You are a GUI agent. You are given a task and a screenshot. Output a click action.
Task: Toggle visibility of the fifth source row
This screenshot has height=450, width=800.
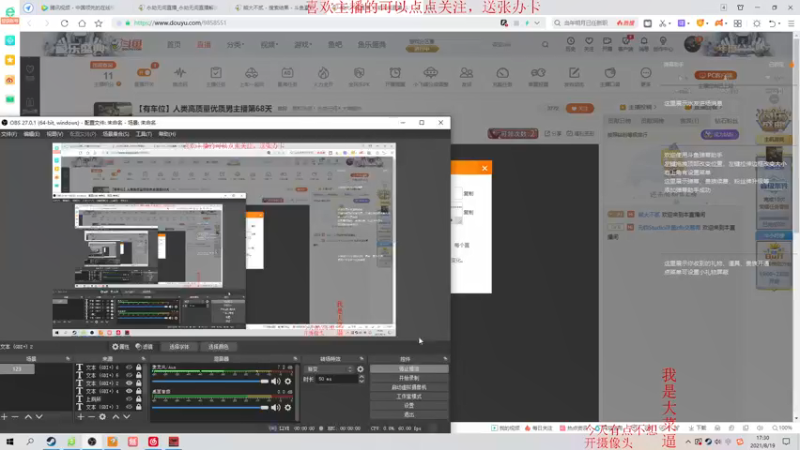[129, 399]
